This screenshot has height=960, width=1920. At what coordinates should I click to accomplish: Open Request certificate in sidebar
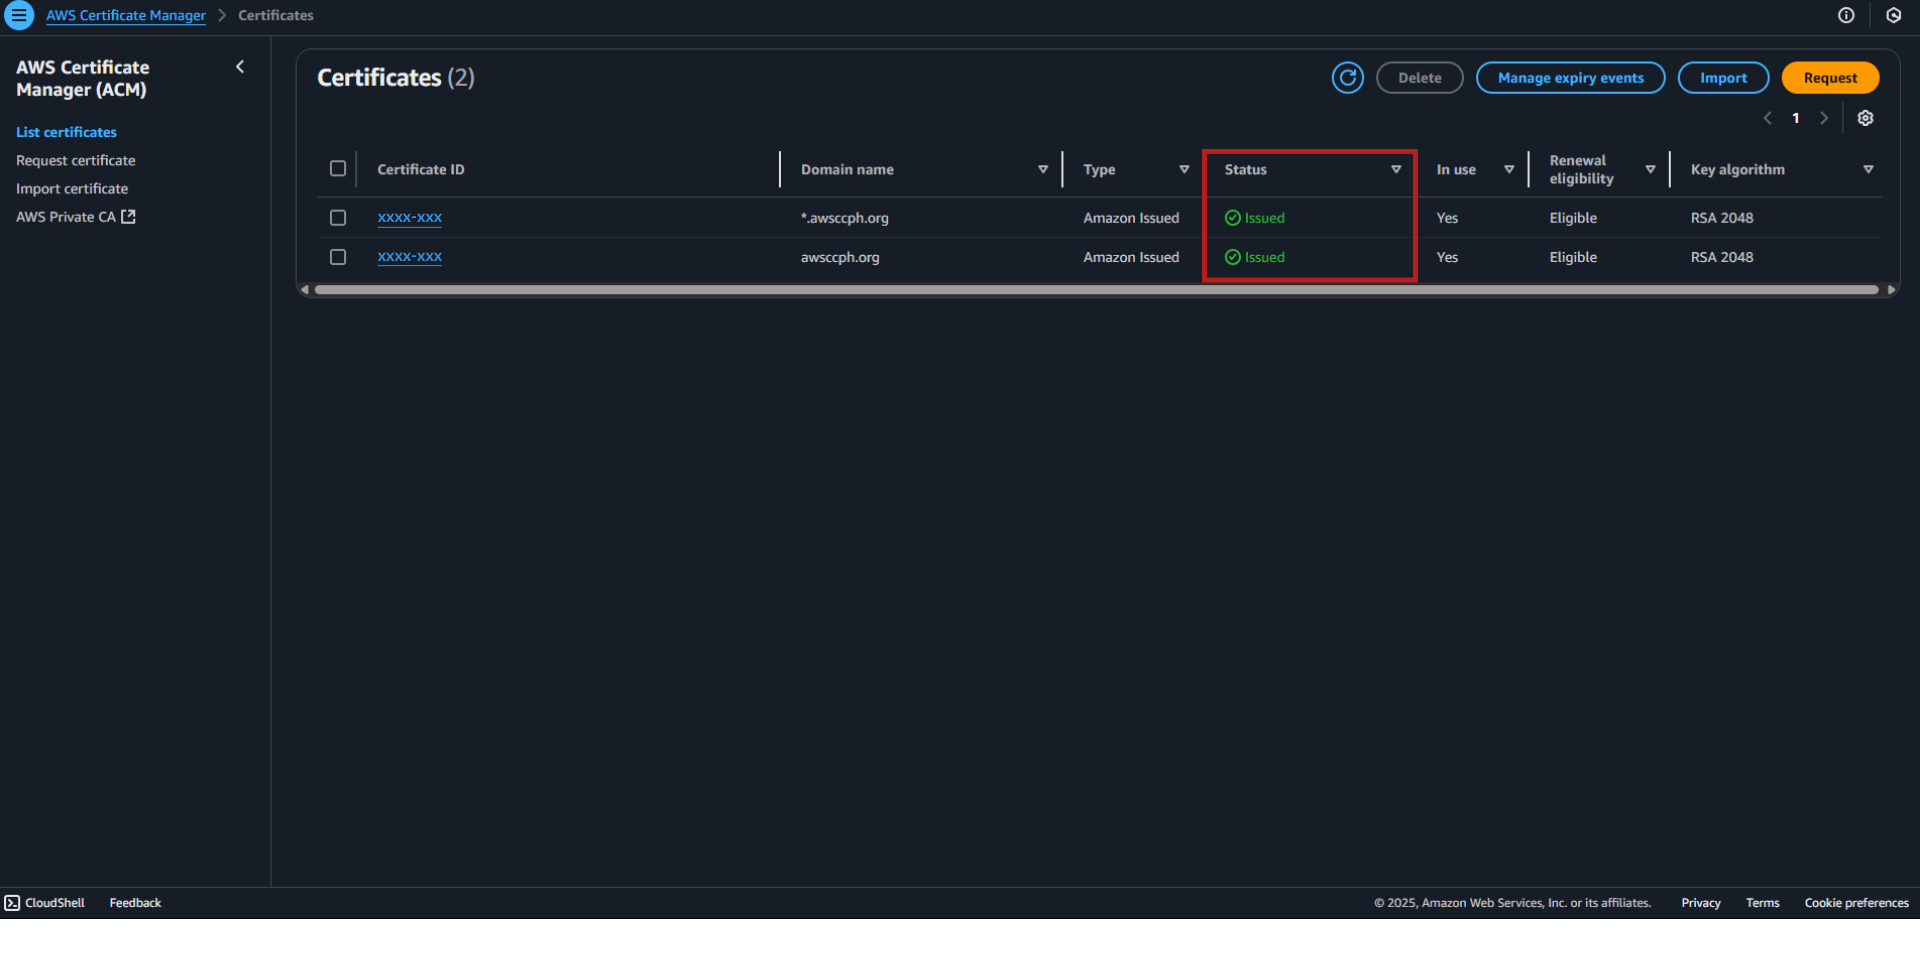click(x=76, y=160)
